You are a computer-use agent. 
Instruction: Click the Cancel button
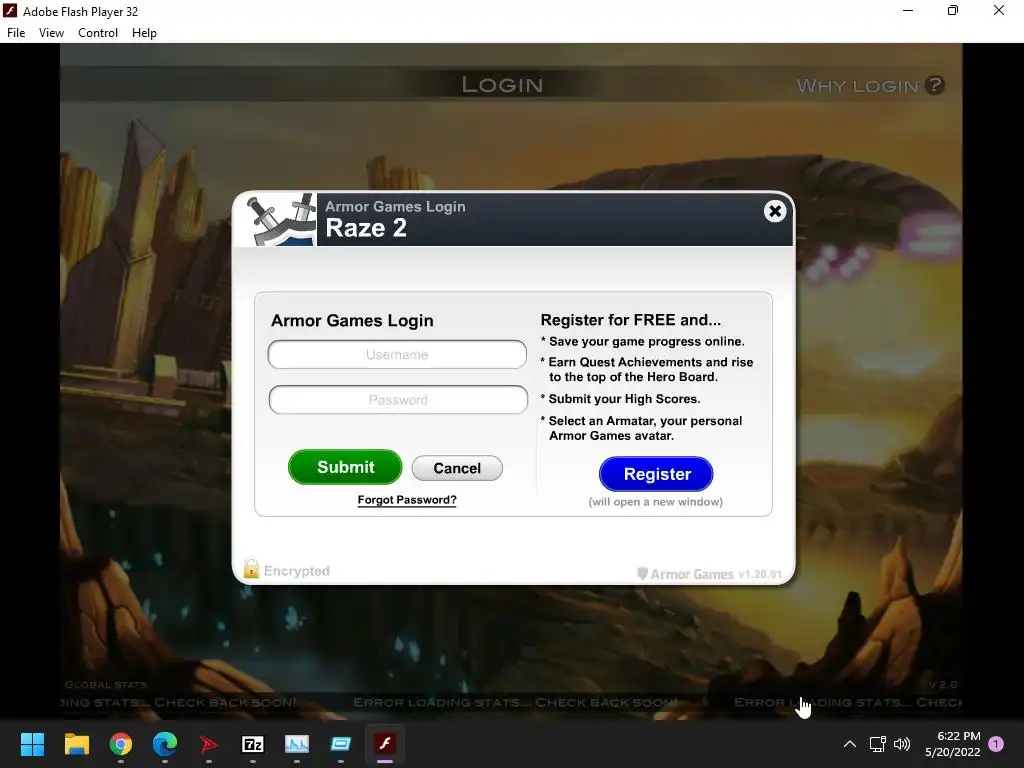pos(457,468)
